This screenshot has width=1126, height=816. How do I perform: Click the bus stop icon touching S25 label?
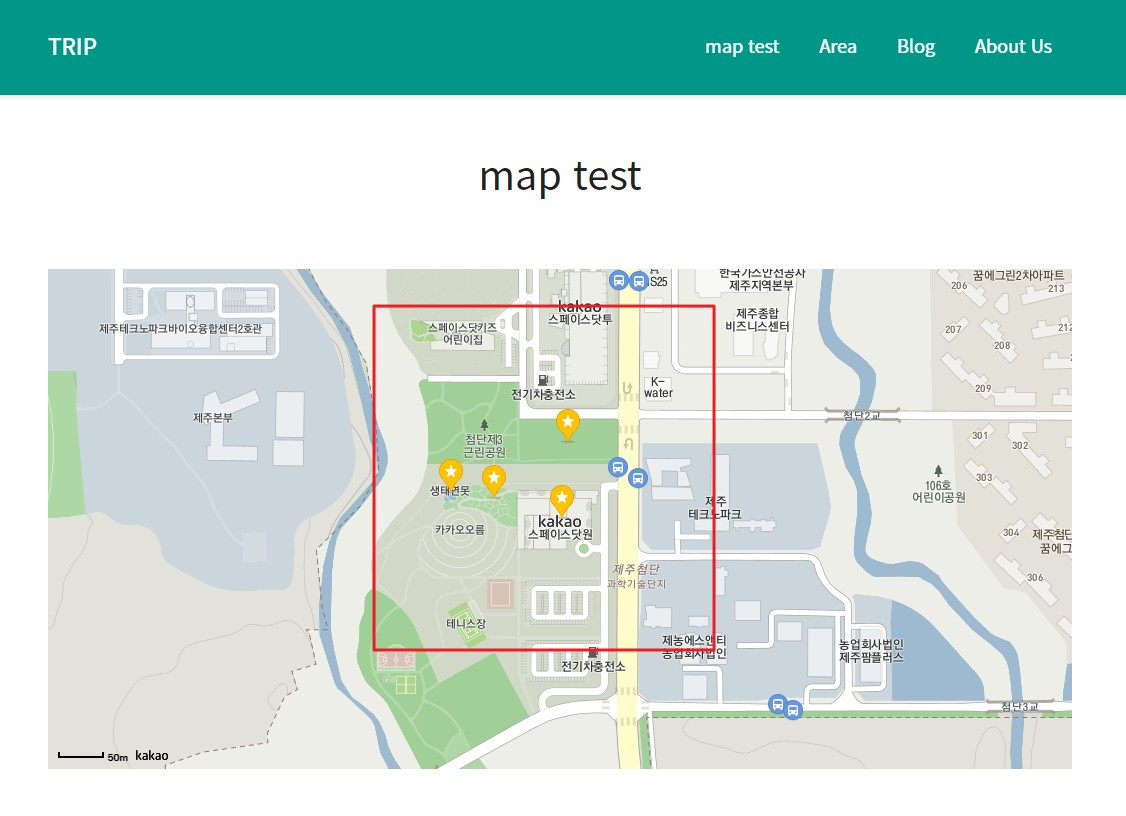(x=638, y=281)
